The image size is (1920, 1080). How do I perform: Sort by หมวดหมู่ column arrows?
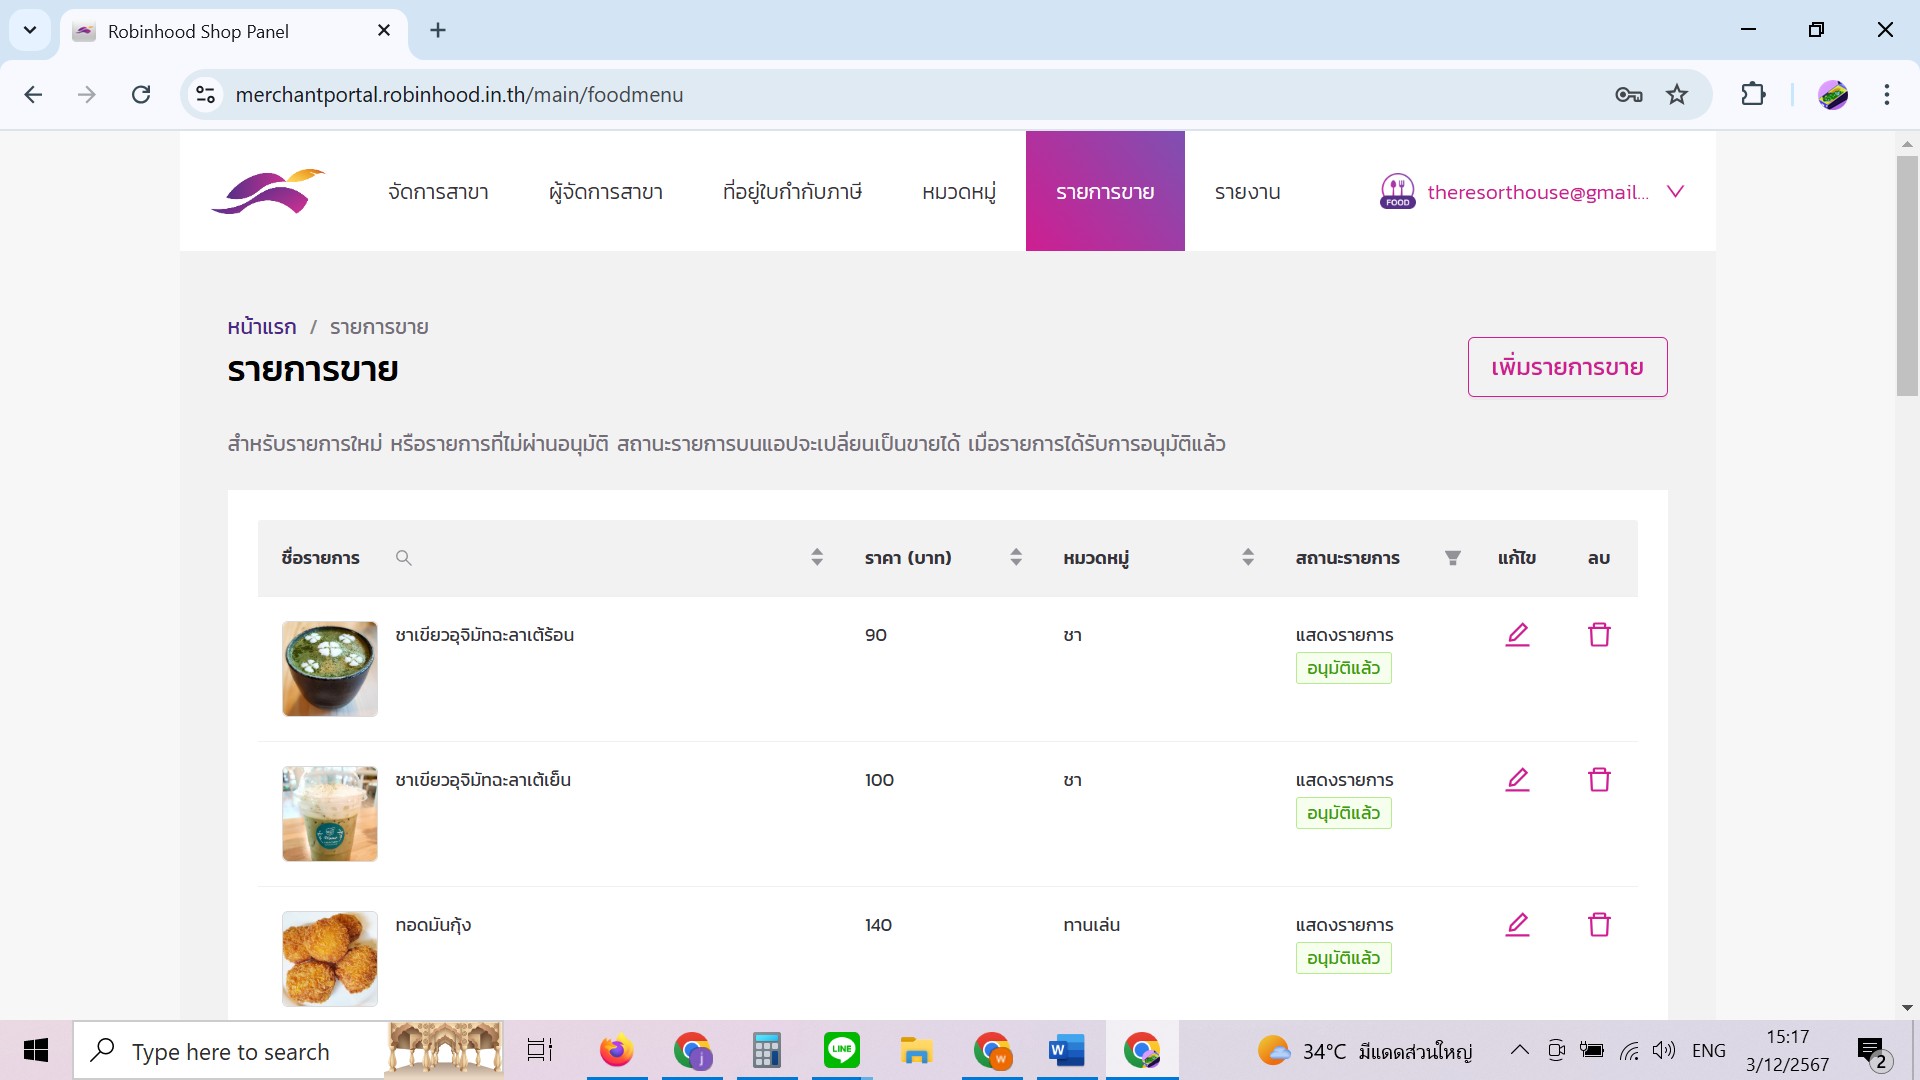[1247, 558]
